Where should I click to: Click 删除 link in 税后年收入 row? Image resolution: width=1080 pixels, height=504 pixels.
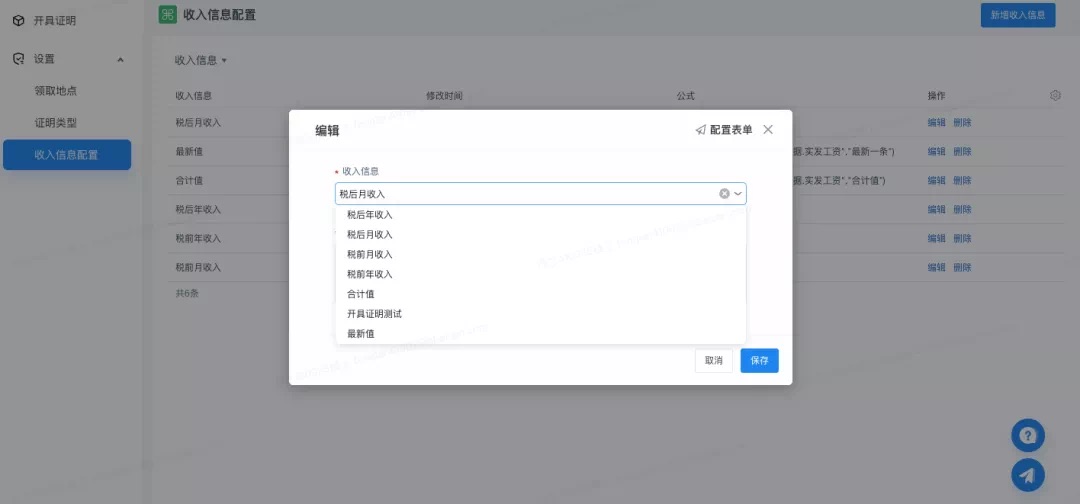click(x=962, y=209)
